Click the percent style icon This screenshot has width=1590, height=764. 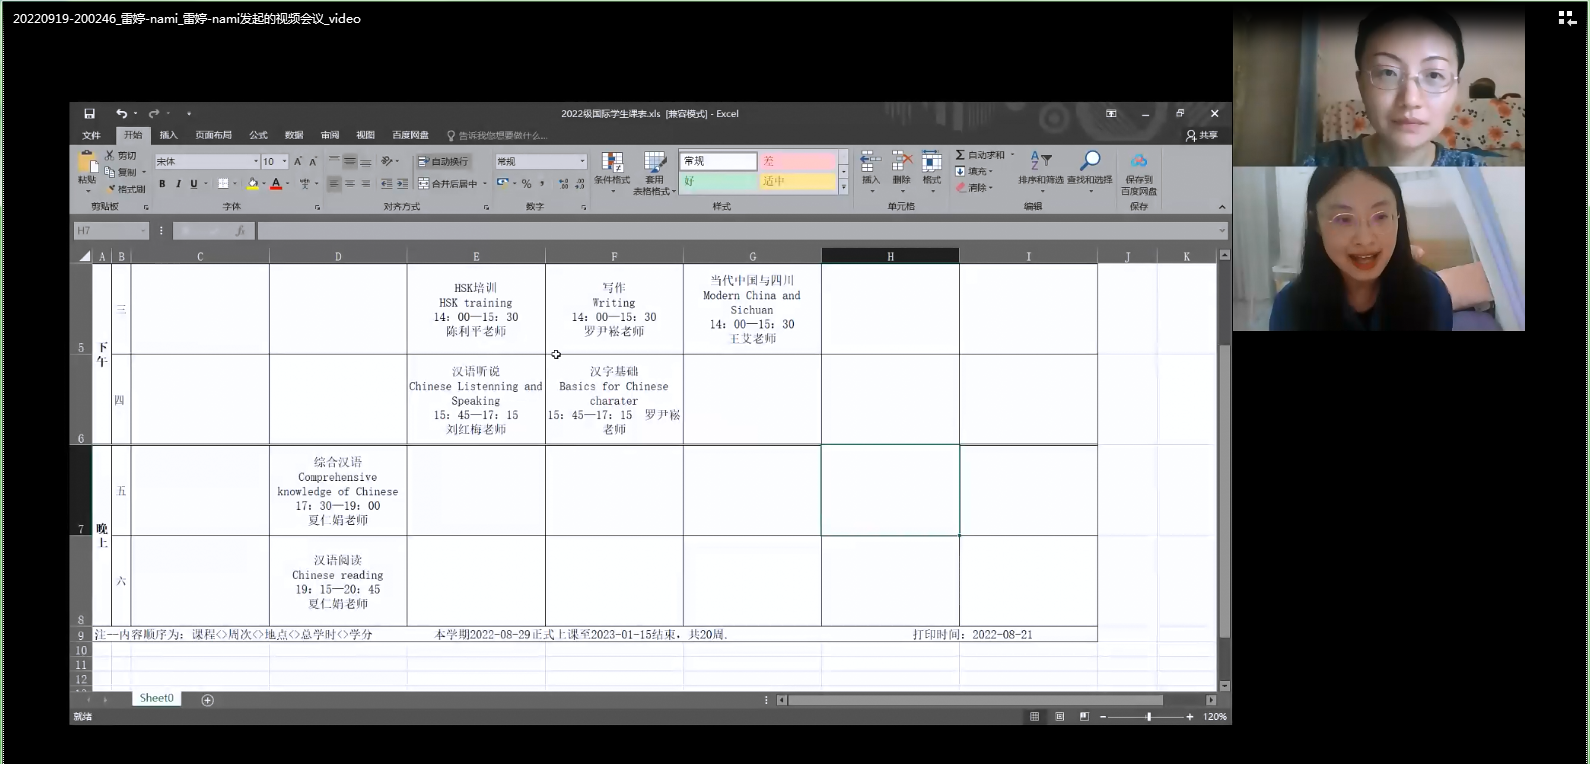[x=526, y=184]
